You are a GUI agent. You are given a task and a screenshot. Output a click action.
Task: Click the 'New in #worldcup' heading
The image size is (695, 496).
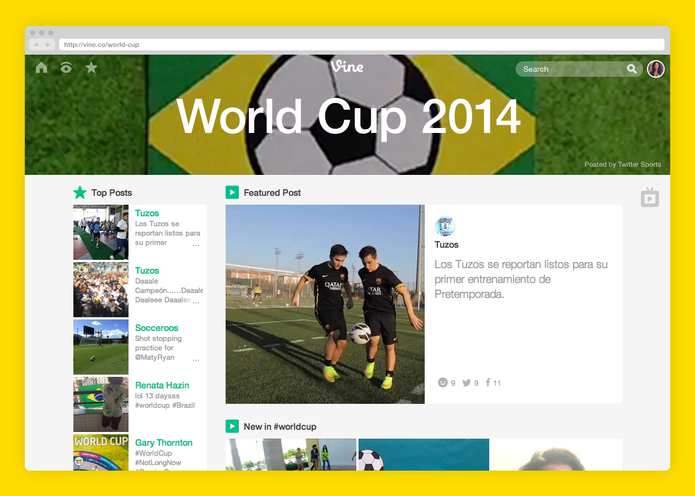click(x=280, y=426)
